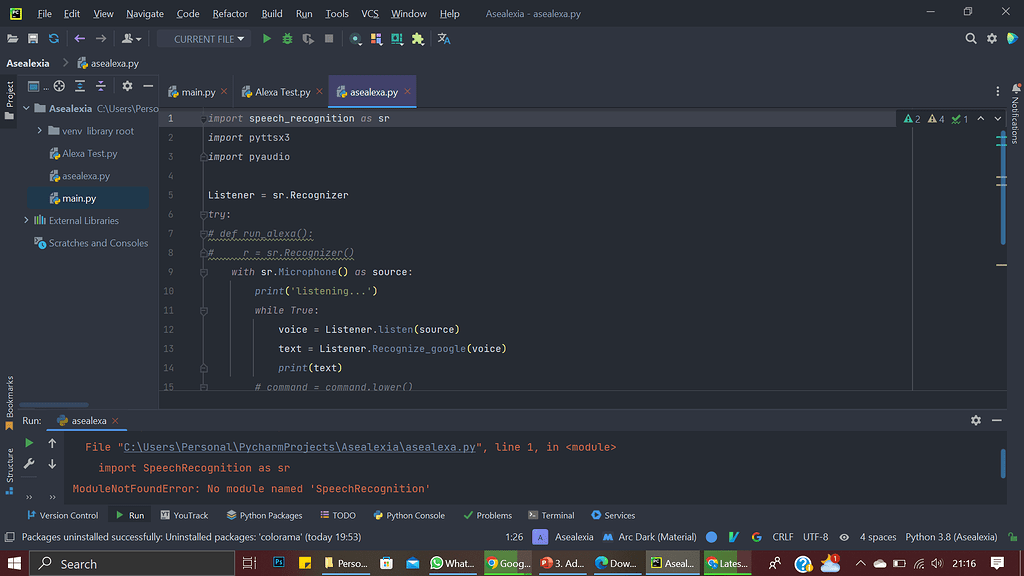Open the Windows Start button
1024x576 pixels.
tap(14, 563)
